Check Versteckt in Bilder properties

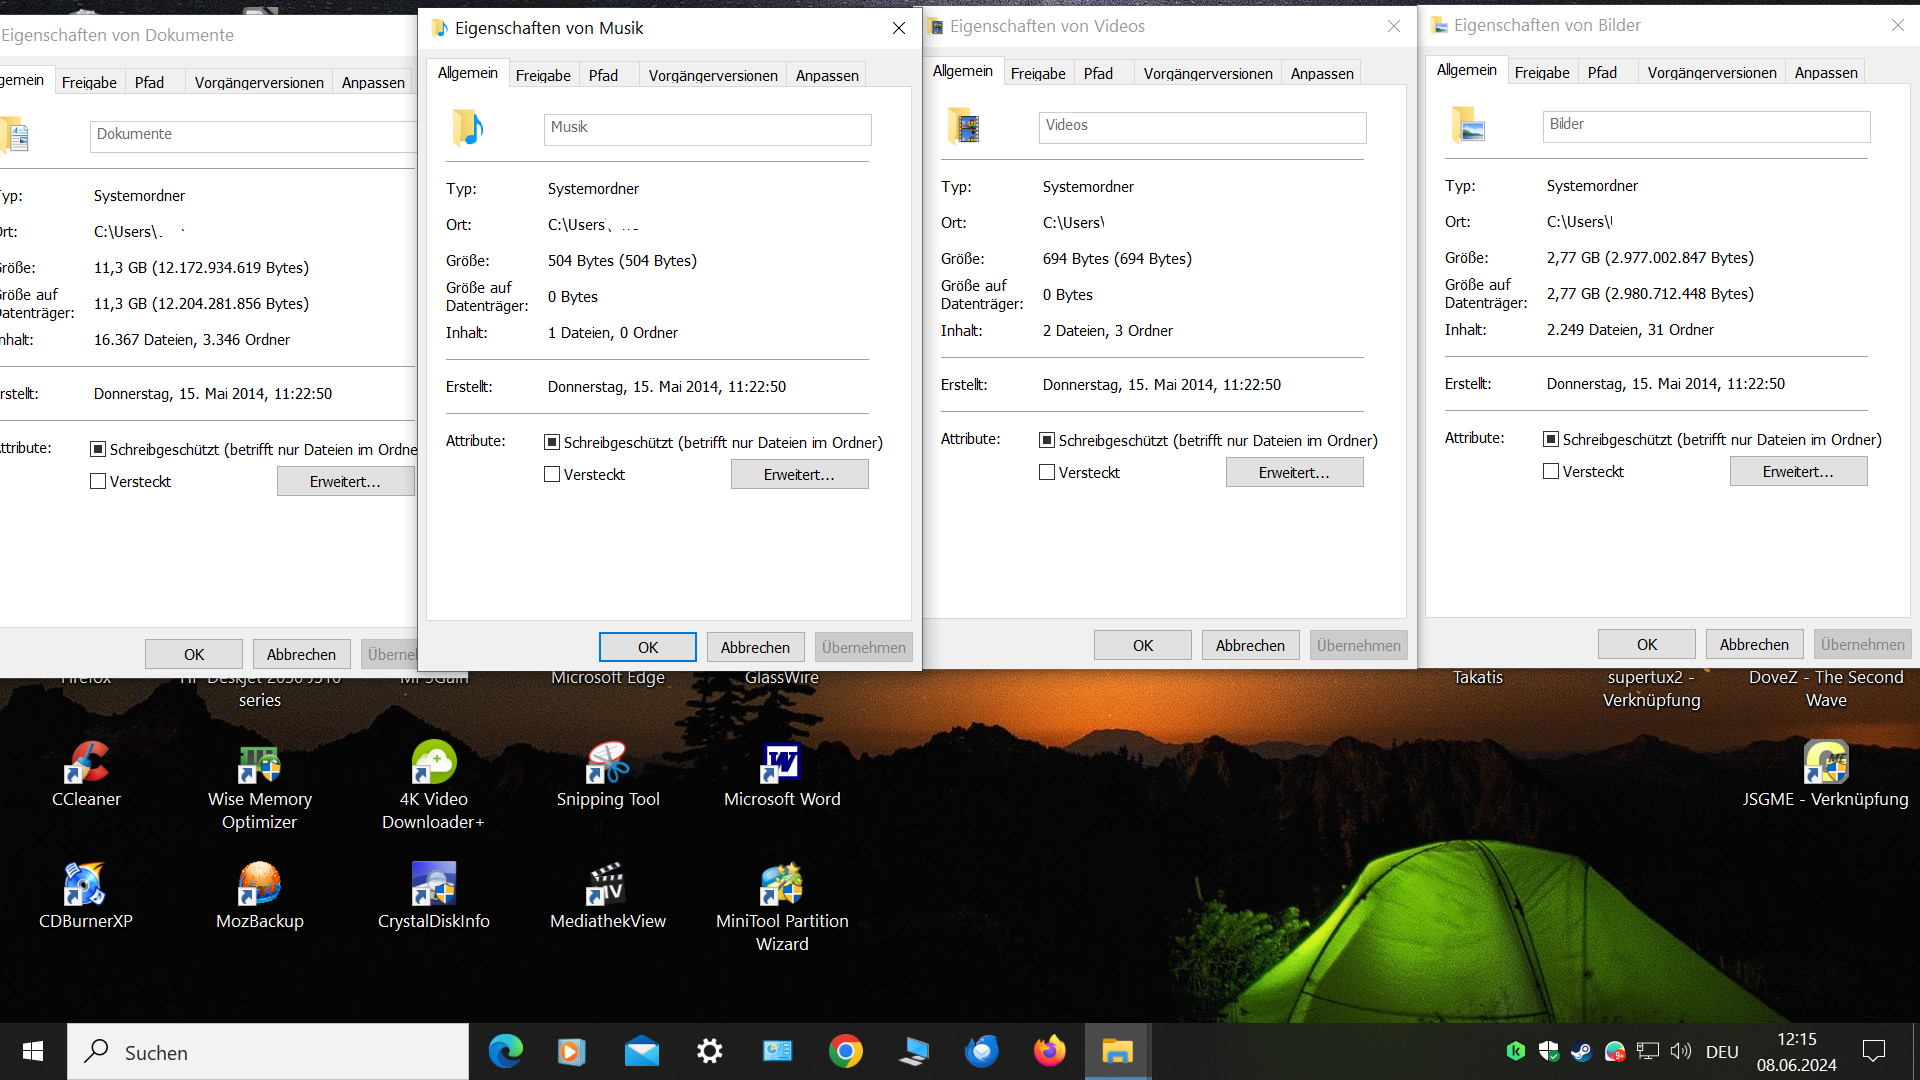click(1551, 472)
